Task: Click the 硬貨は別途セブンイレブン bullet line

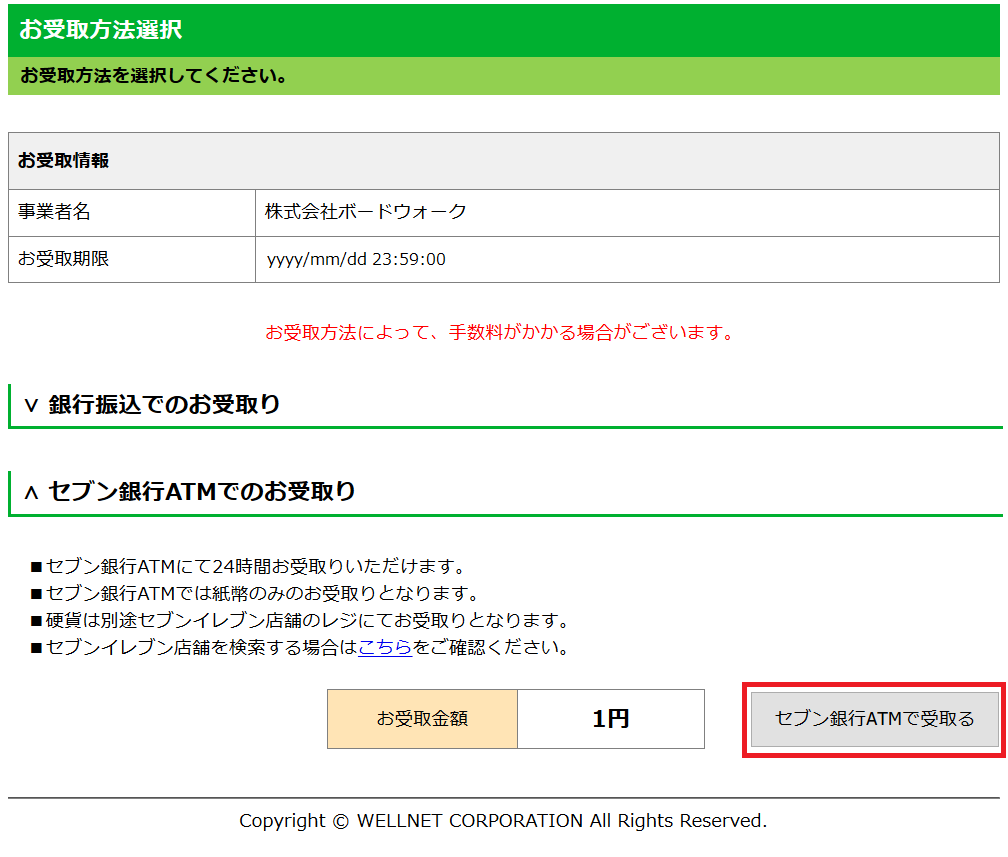Action: coord(300,621)
